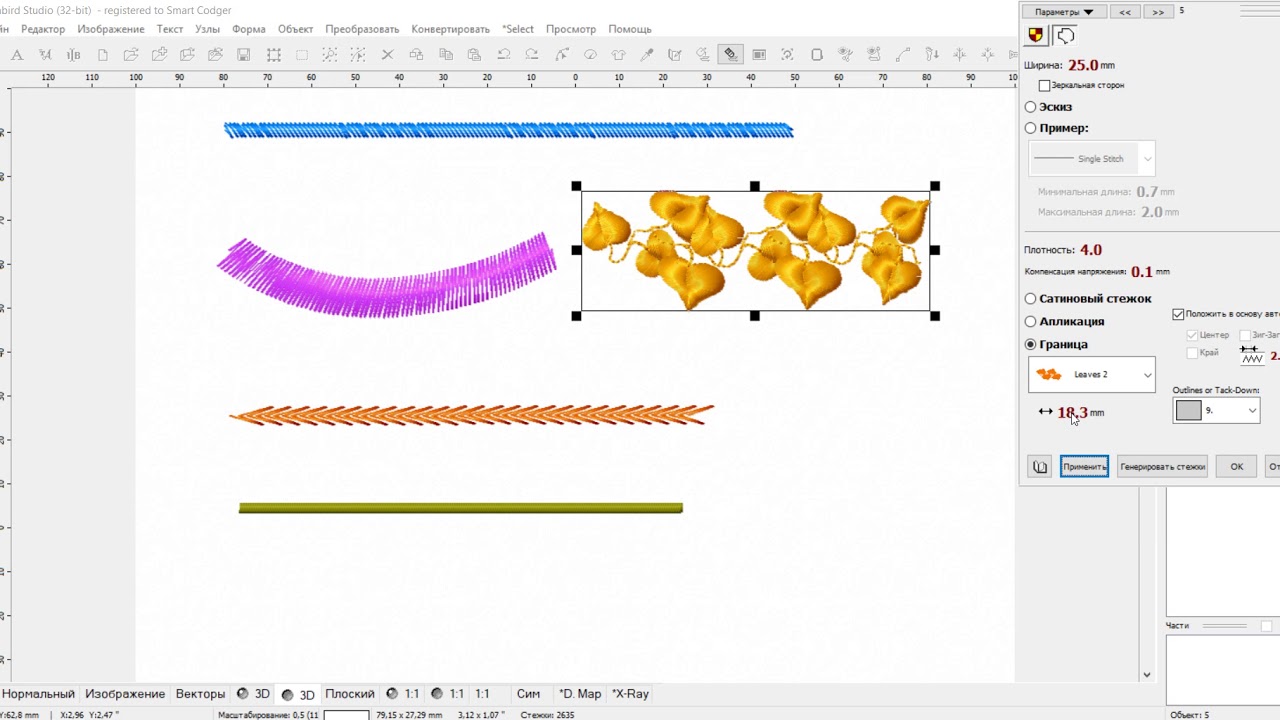Click the shield icon in parameters panel
Image resolution: width=1280 pixels, height=720 pixels.
pos(1036,36)
